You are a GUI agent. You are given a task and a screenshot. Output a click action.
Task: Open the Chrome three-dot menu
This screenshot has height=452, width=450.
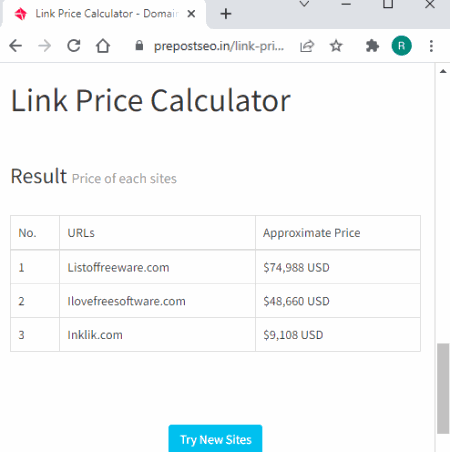431,46
